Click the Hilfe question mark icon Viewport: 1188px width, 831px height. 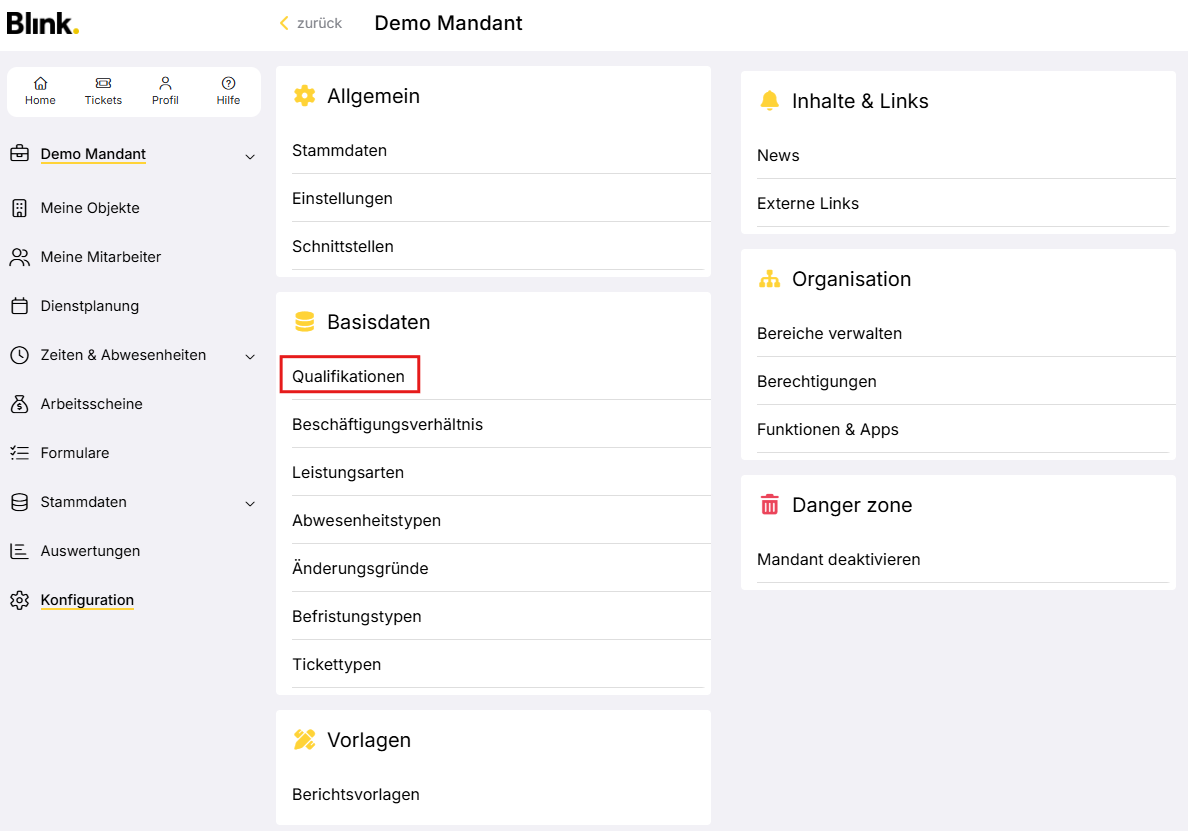[228, 84]
